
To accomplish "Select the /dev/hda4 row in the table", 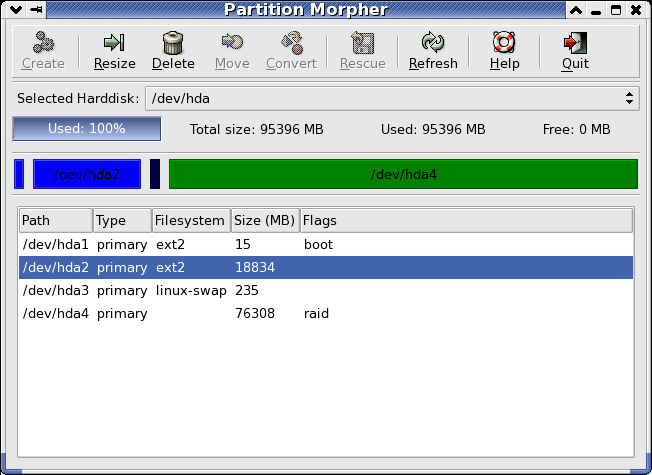I will (x=326, y=313).
